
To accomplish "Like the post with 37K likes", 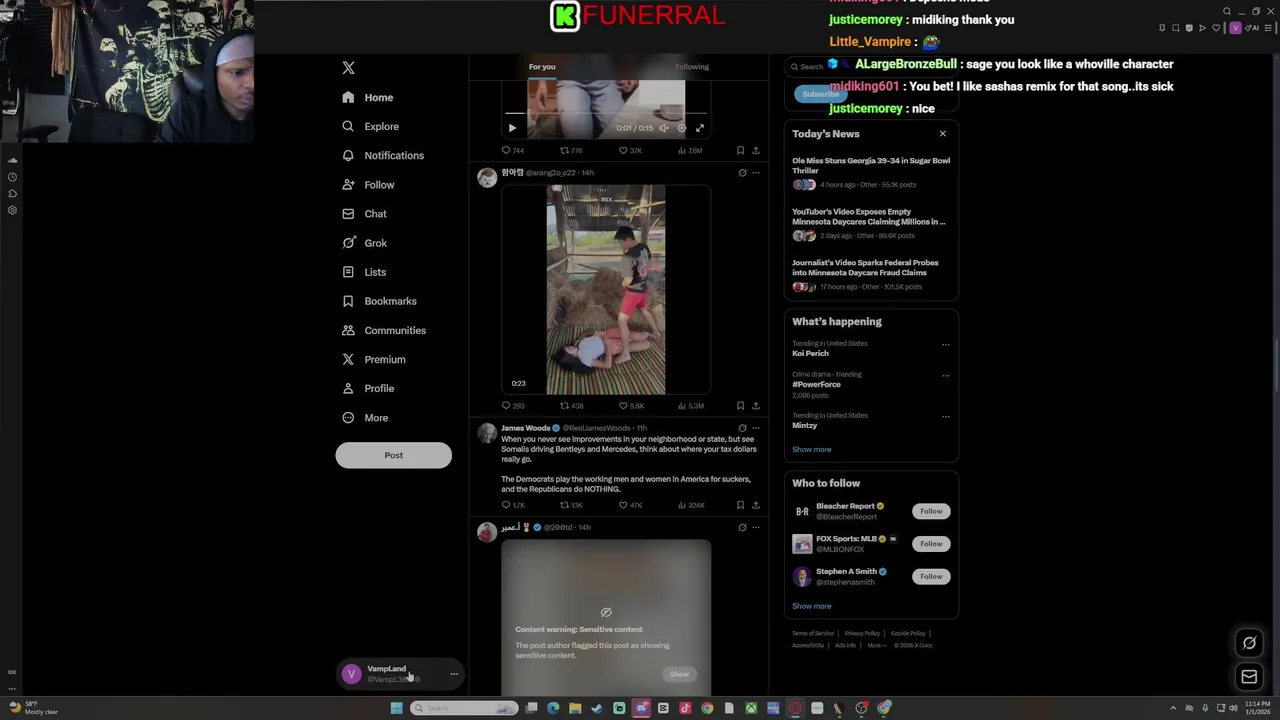I will click(630, 150).
